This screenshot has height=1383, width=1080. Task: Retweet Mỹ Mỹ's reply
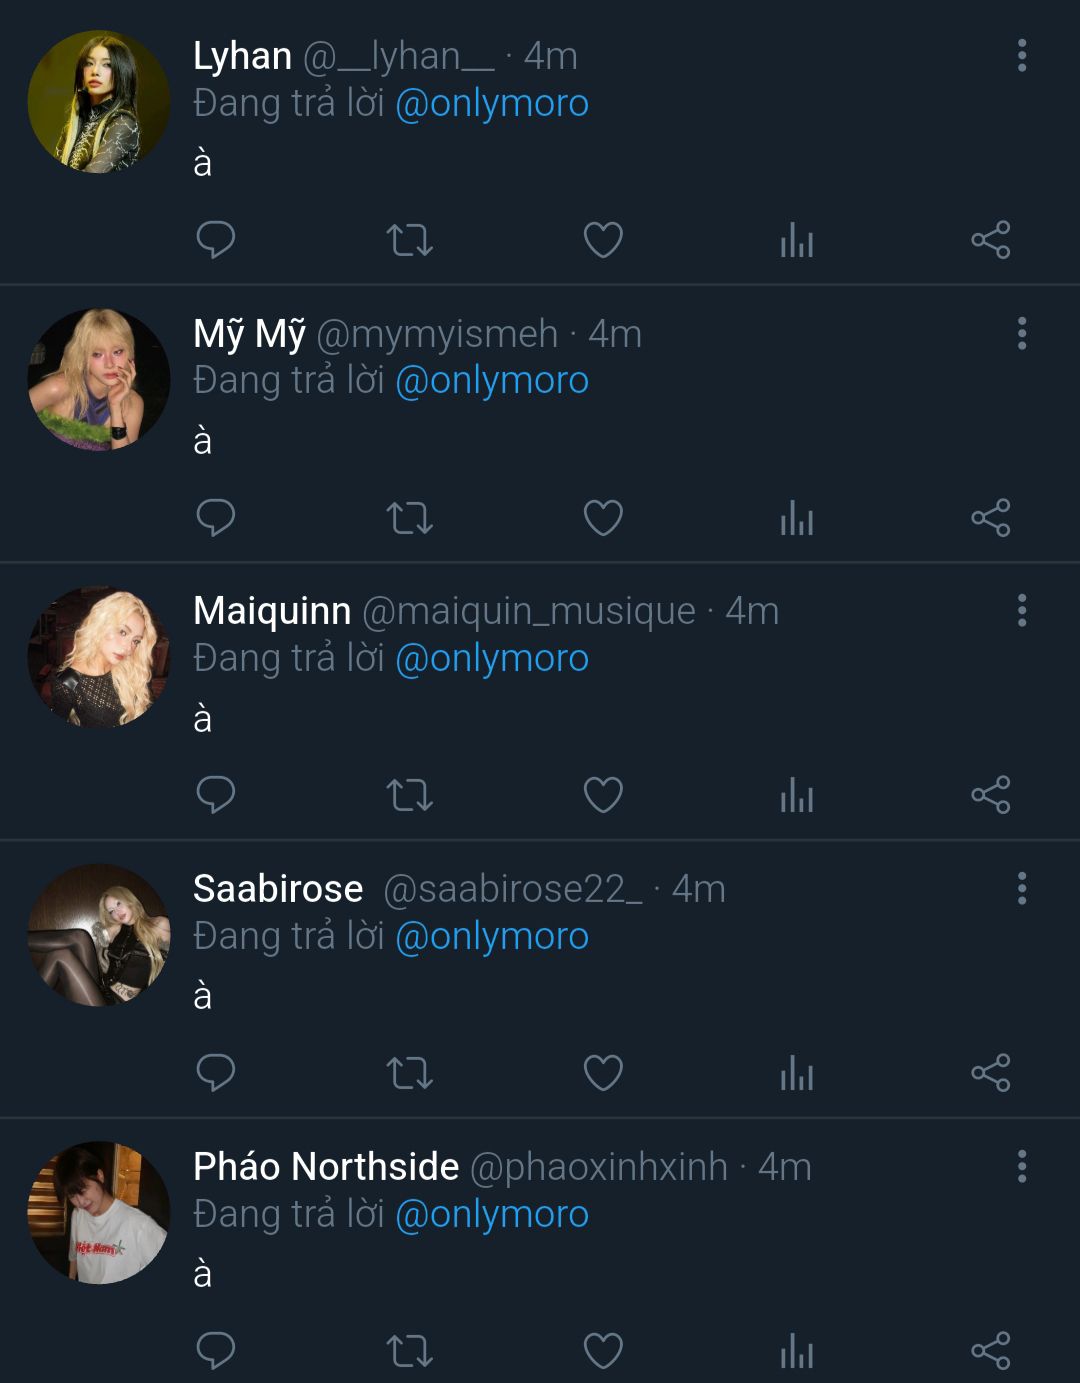(x=409, y=518)
